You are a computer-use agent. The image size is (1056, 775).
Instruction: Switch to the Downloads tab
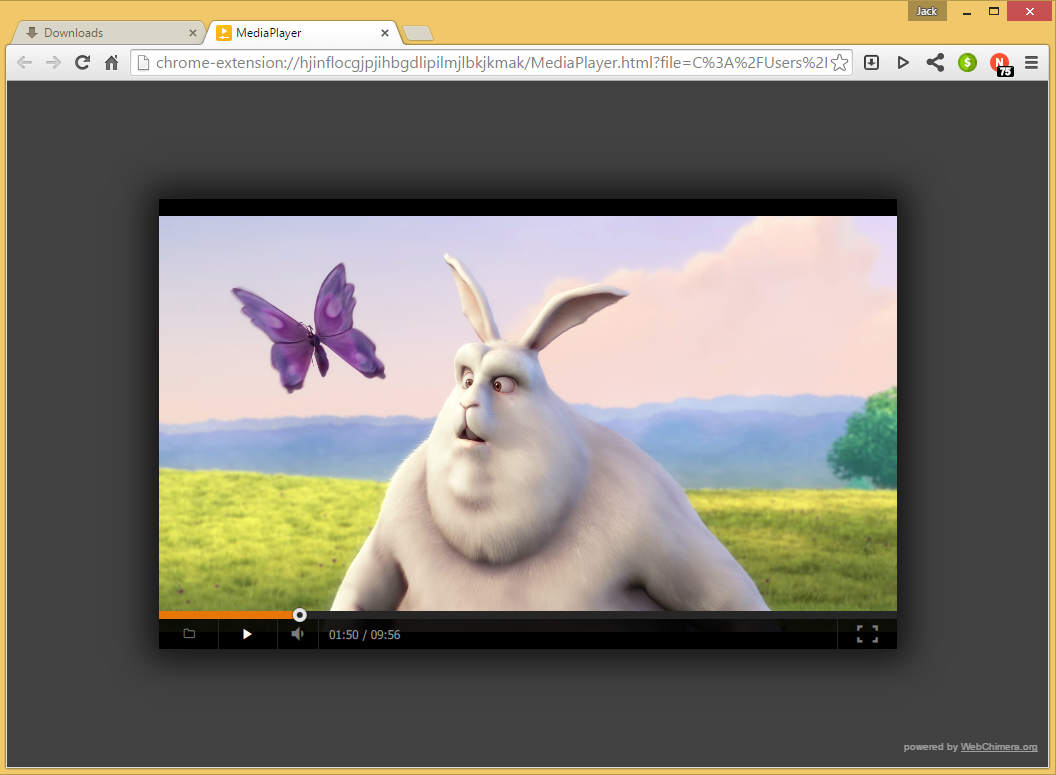click(108, 32)
